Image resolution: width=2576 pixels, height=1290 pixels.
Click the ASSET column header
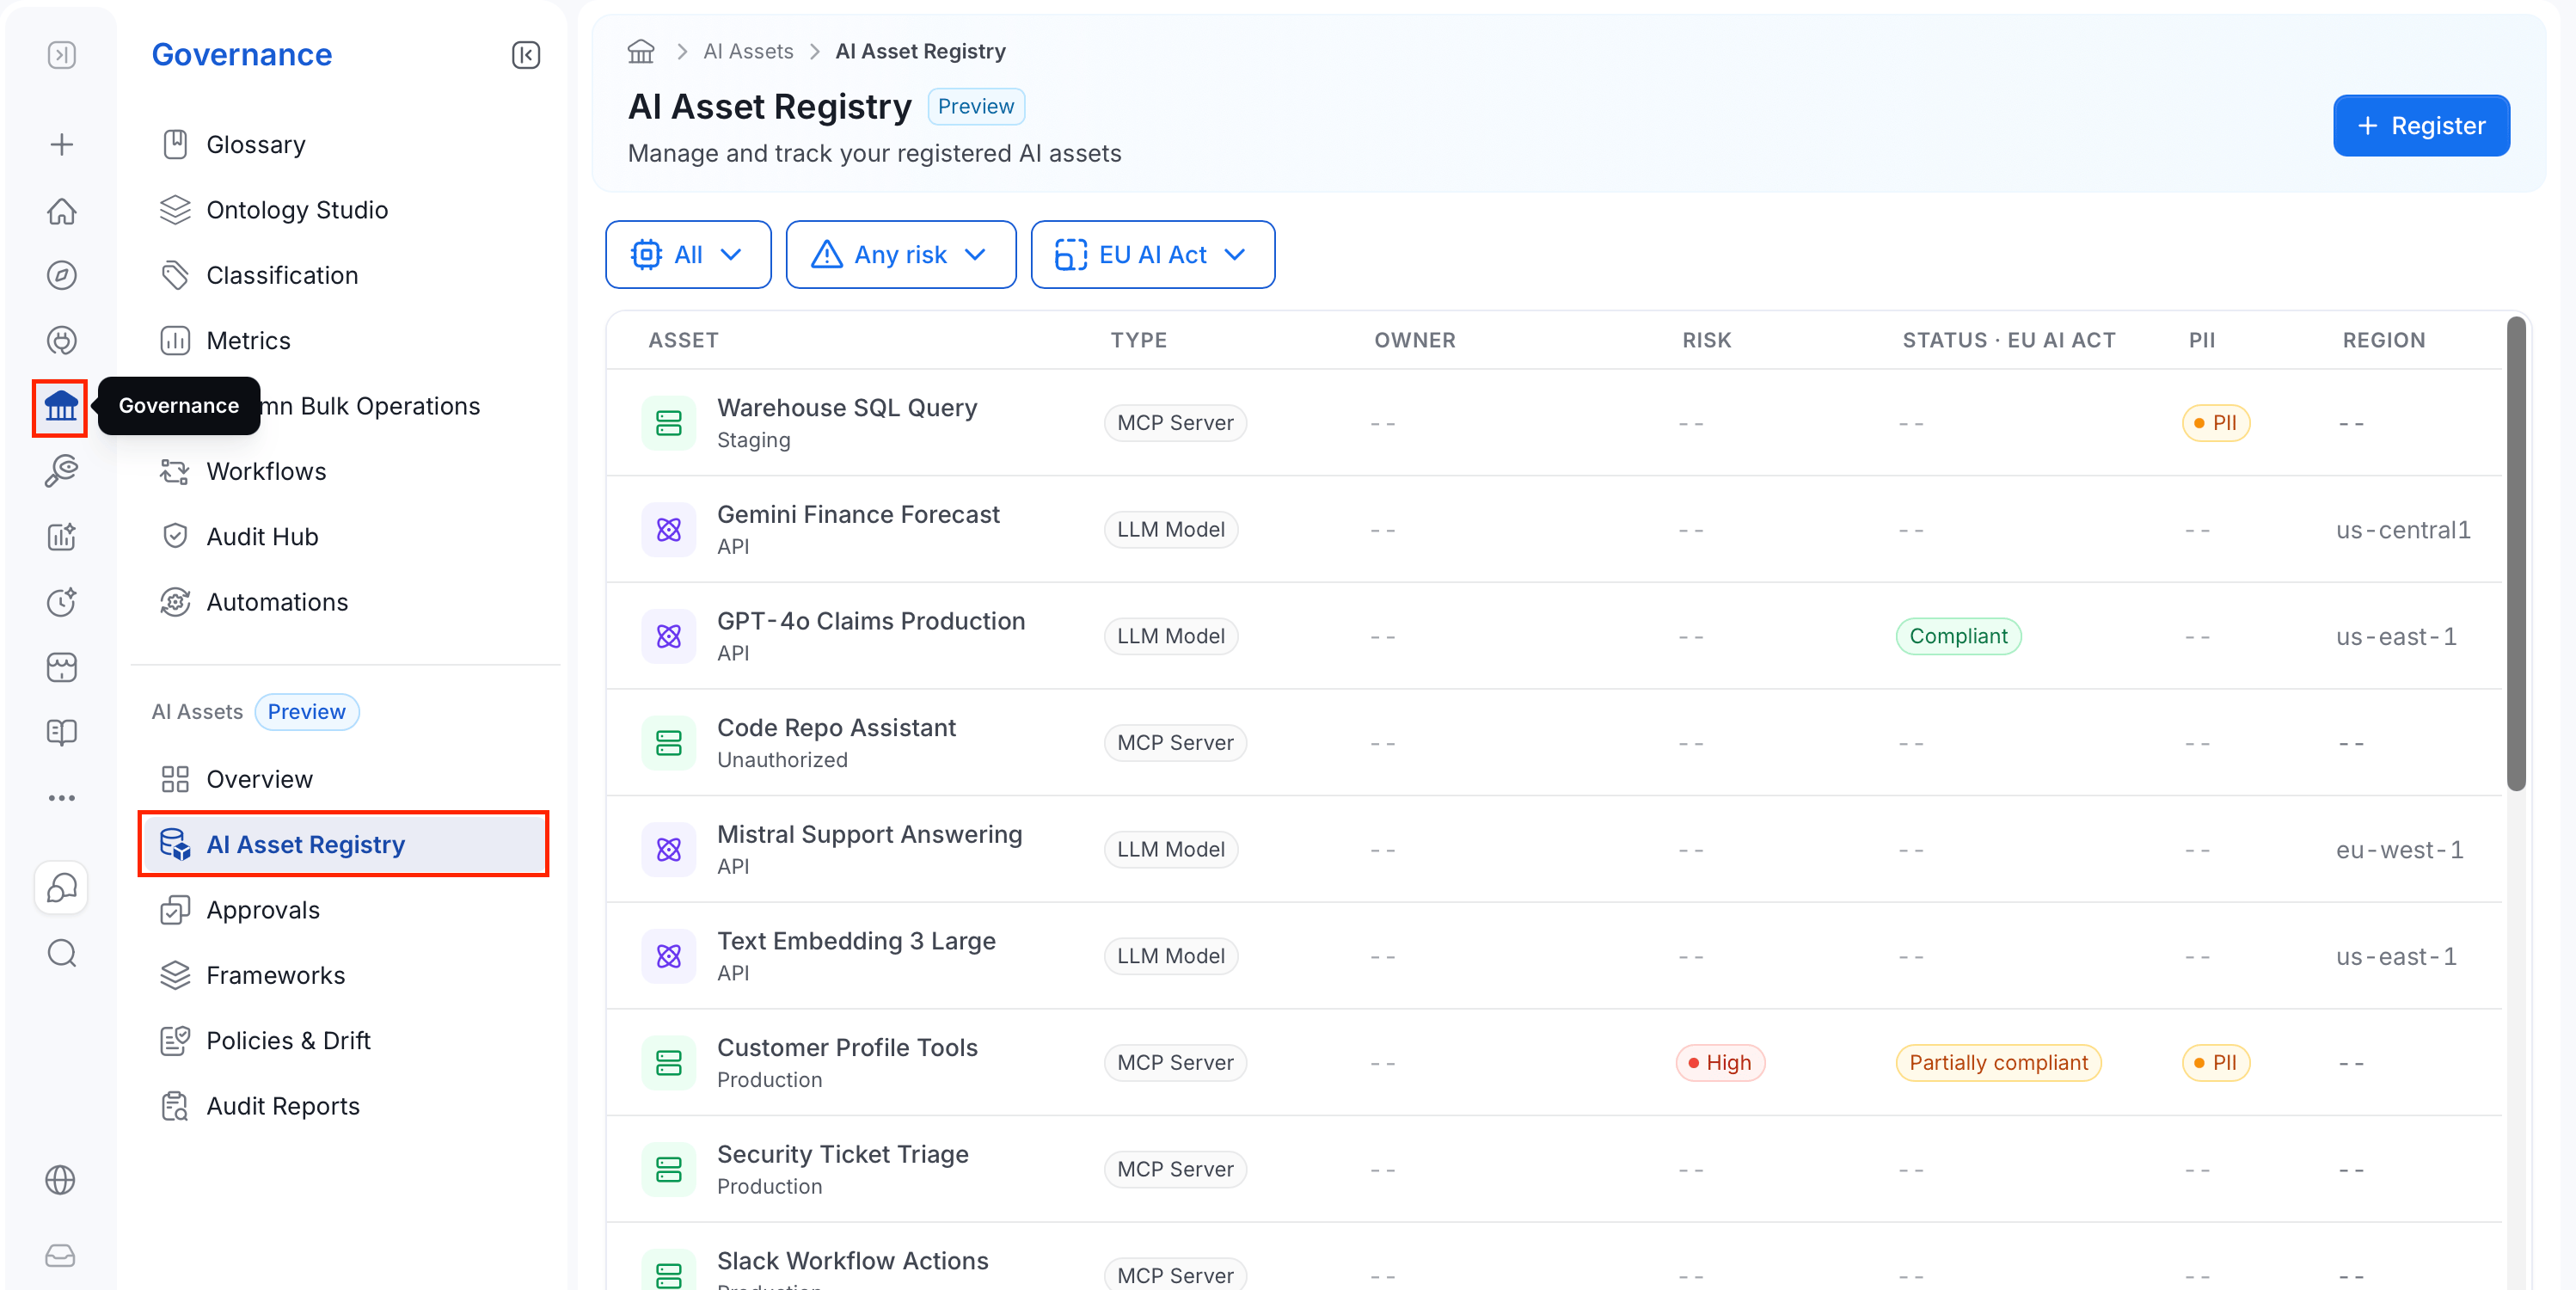[683, 340]
